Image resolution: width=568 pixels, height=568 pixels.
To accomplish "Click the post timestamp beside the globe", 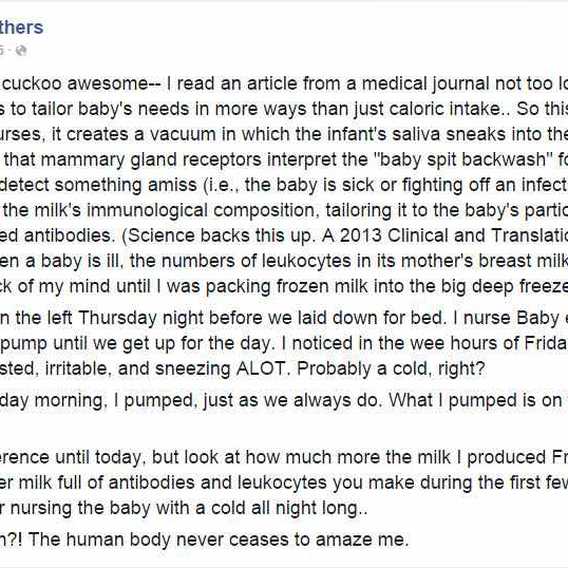I will pos(2,50).
